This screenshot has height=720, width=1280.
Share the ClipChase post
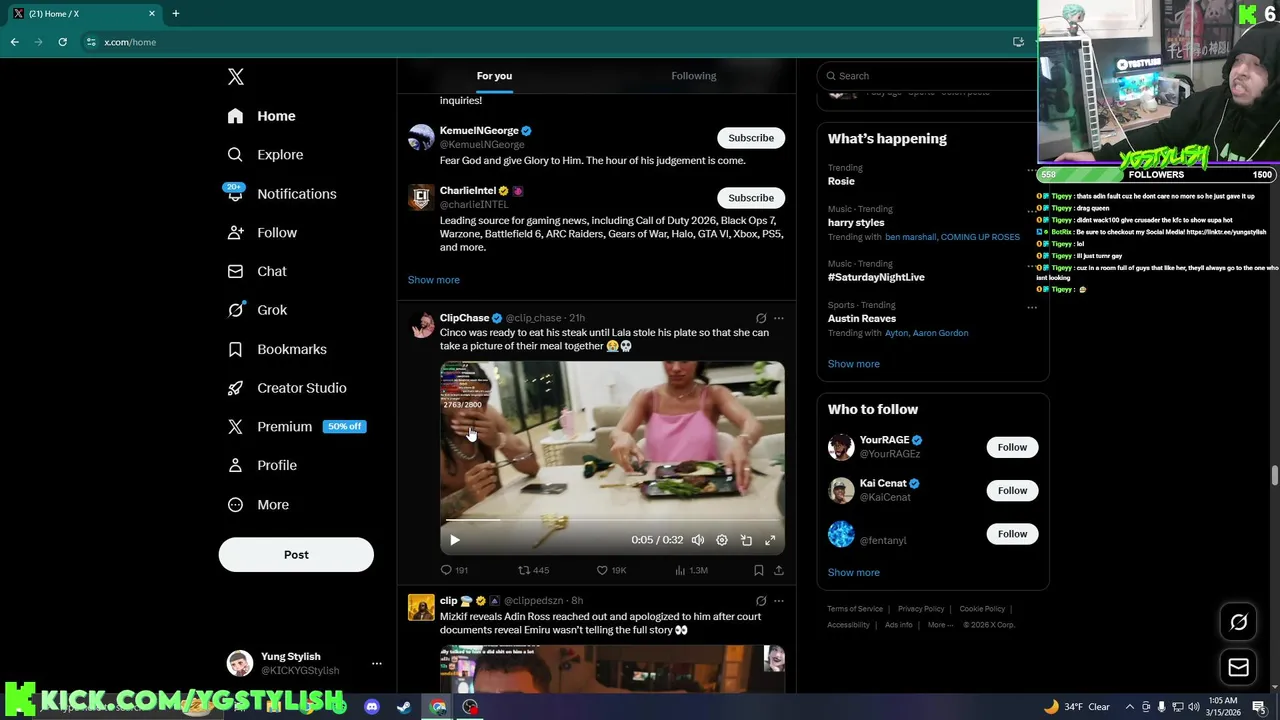(779, 570)
